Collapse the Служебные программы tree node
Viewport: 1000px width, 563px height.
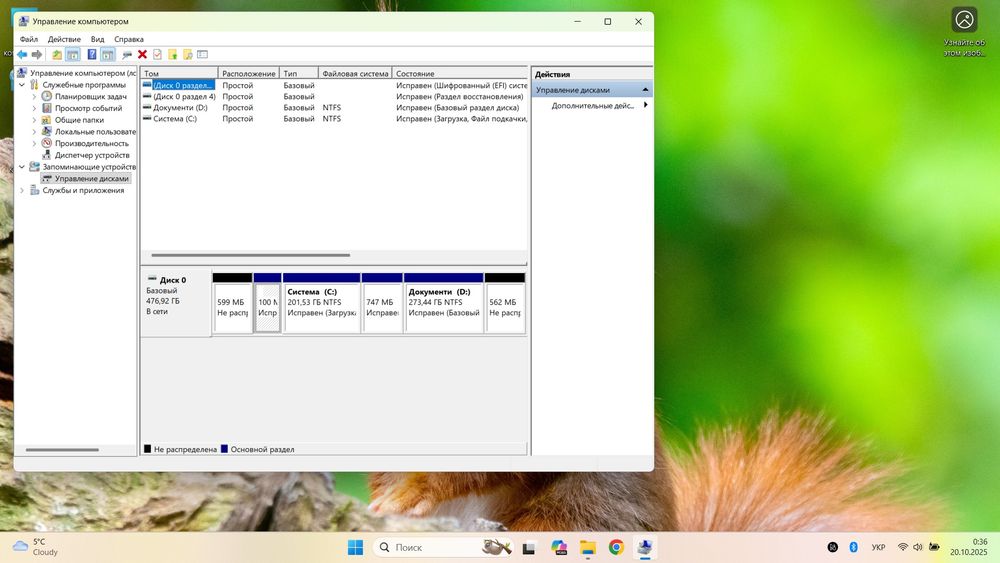click(22, 85)
